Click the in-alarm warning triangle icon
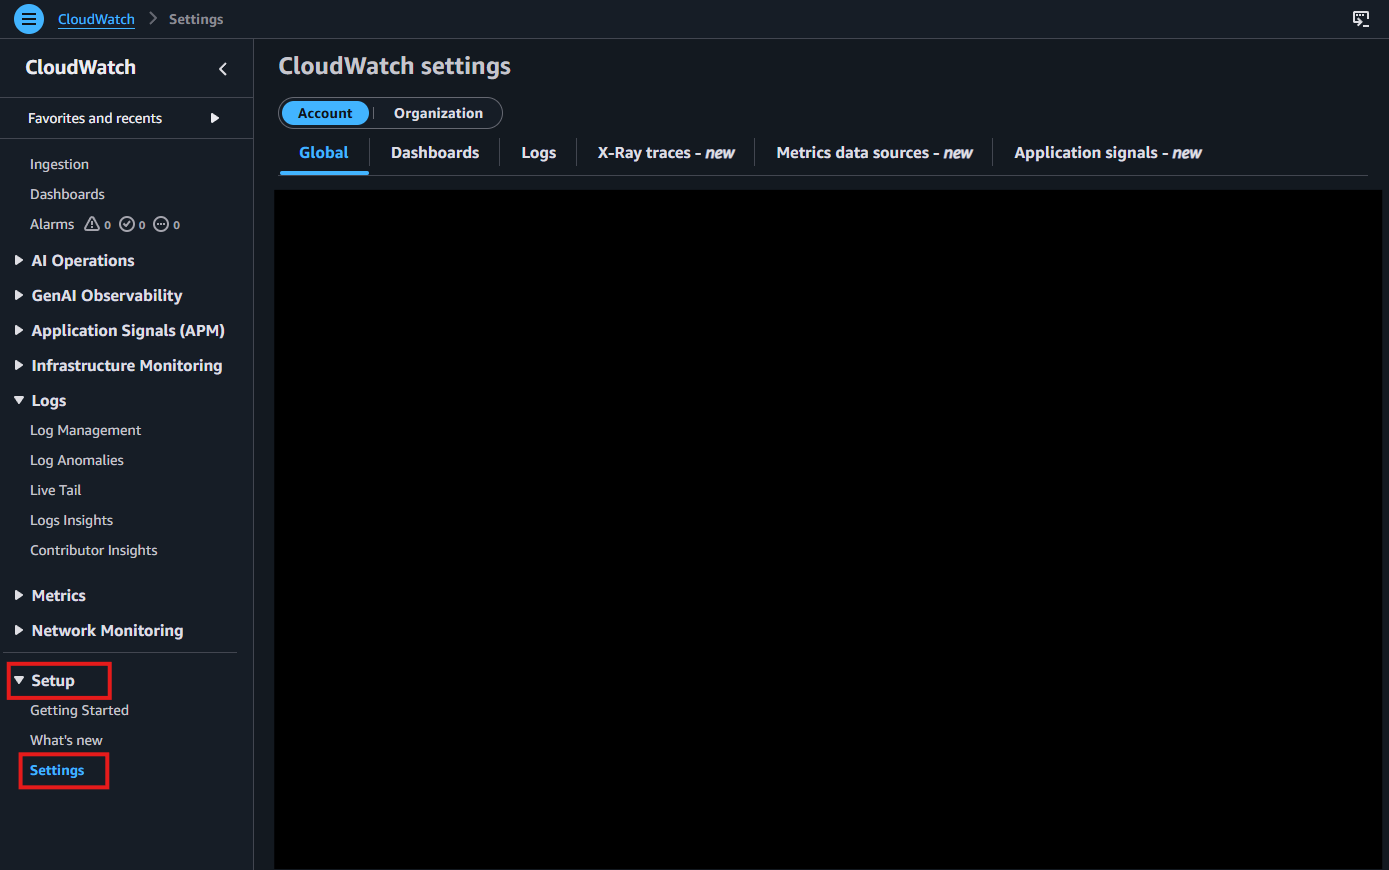Screen dimensions: 1389x870 click(x=91, y=224)
